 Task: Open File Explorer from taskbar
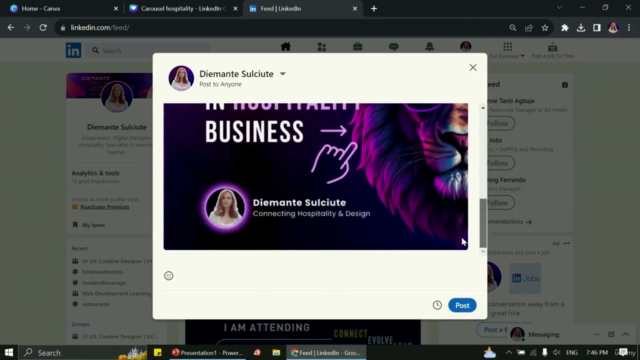276,353
